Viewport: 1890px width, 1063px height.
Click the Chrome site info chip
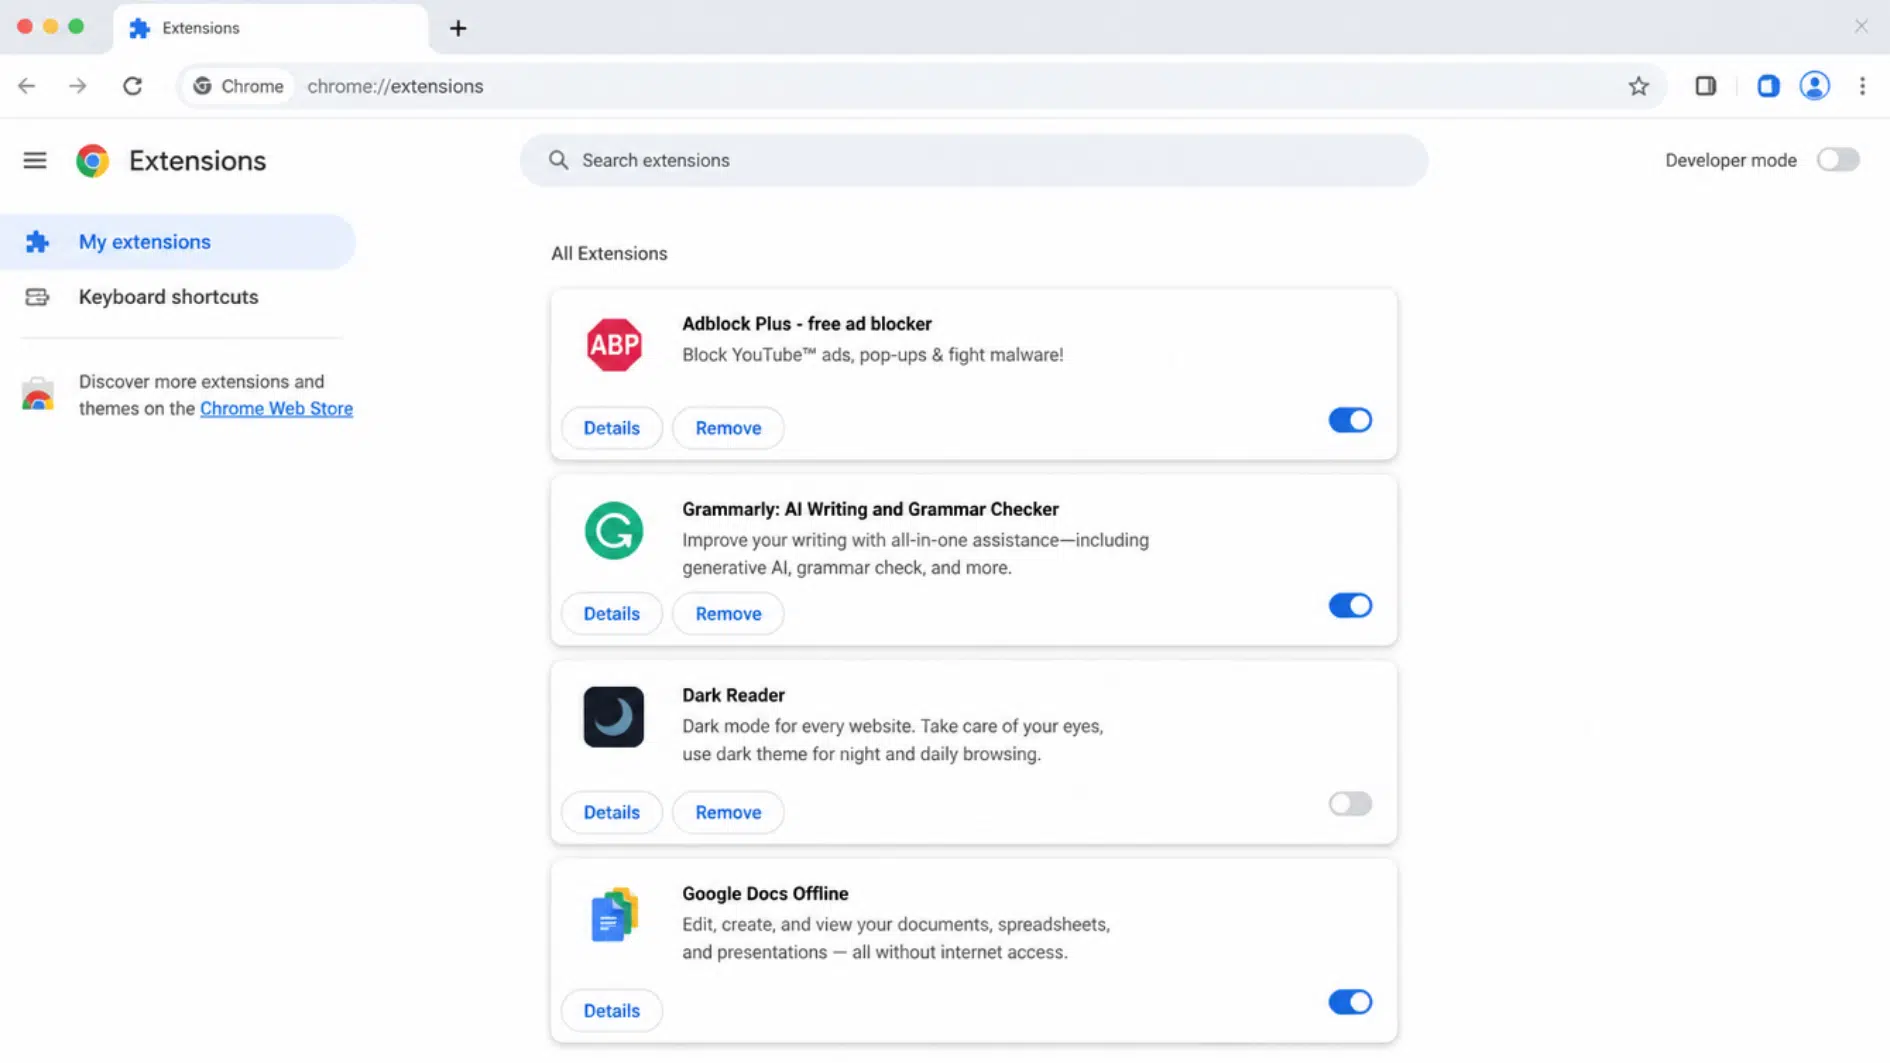tap(238, 86)
